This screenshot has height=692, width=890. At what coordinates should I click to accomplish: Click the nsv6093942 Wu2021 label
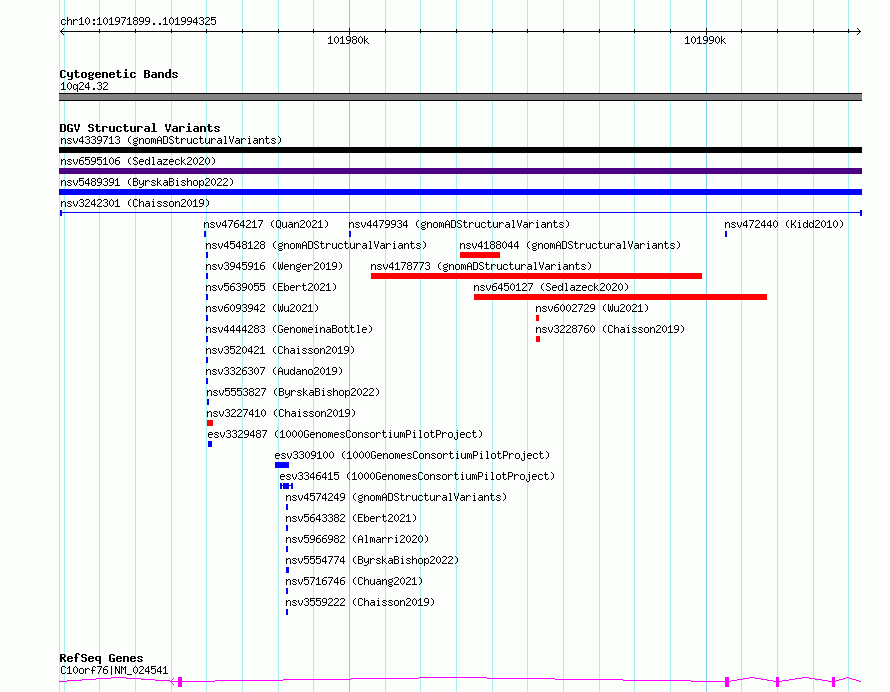(262, 308)
